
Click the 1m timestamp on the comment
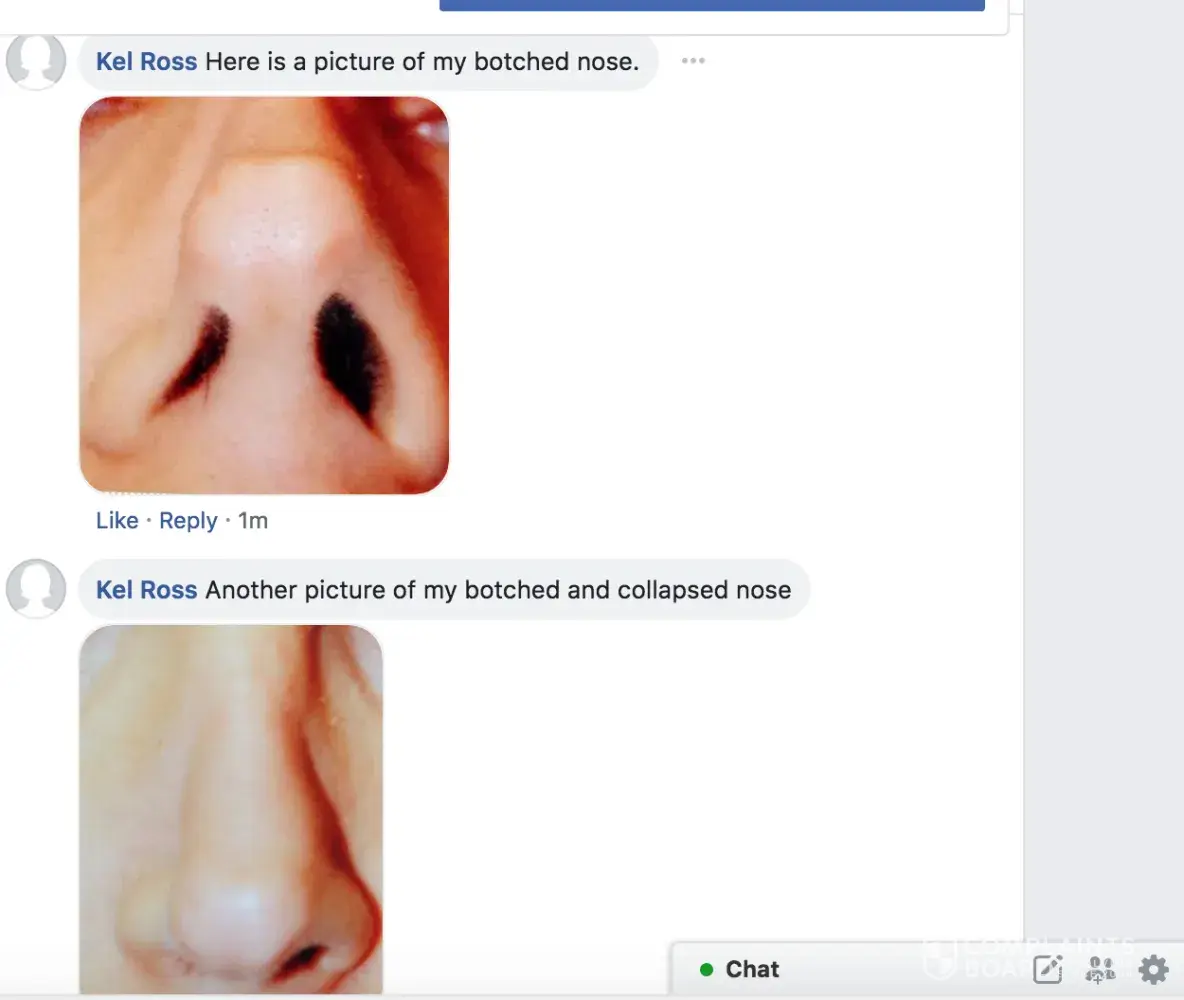(253, 521)
